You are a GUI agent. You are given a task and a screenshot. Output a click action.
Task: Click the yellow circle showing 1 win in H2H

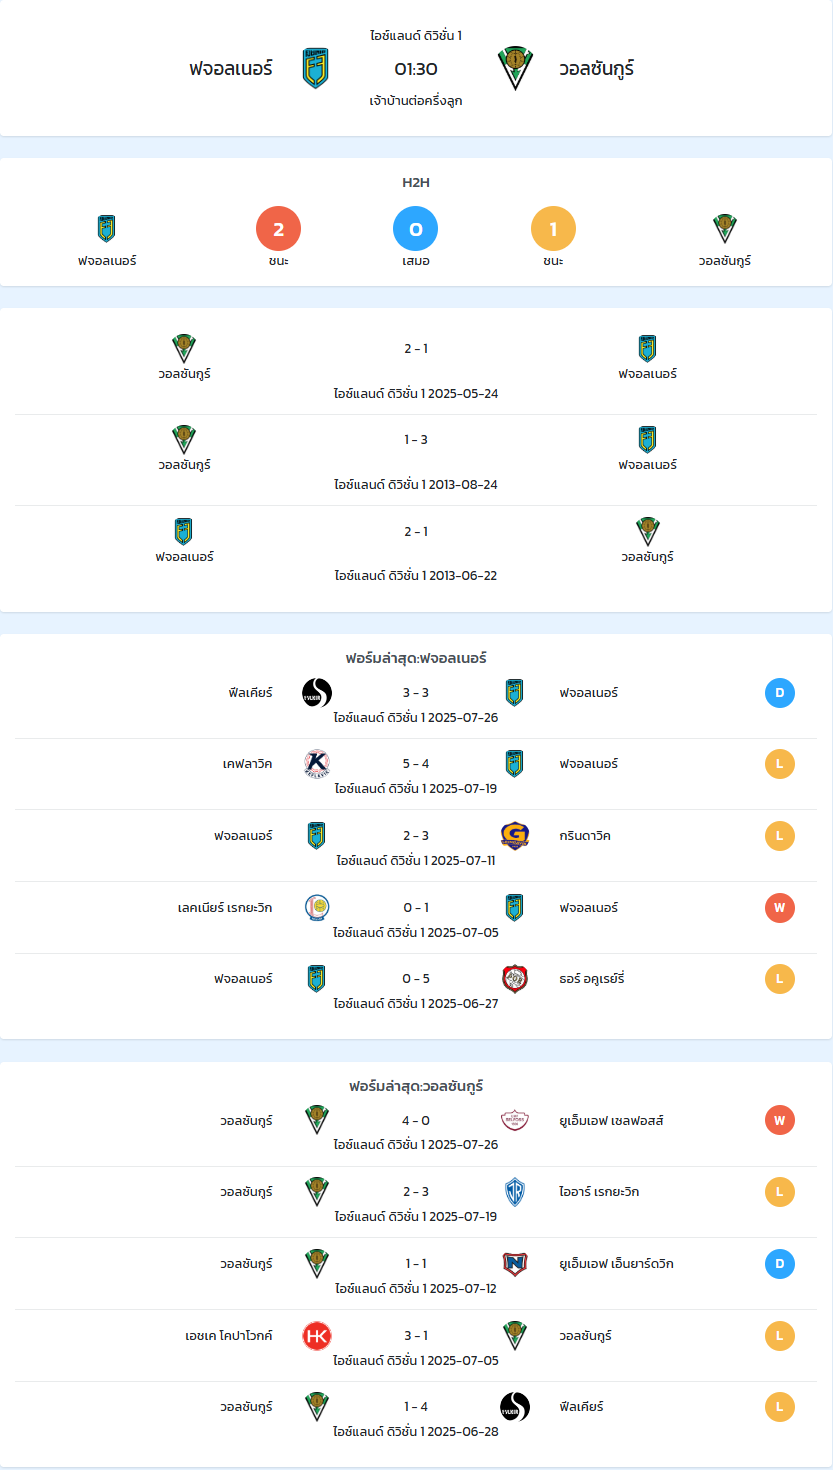point(553,229)
